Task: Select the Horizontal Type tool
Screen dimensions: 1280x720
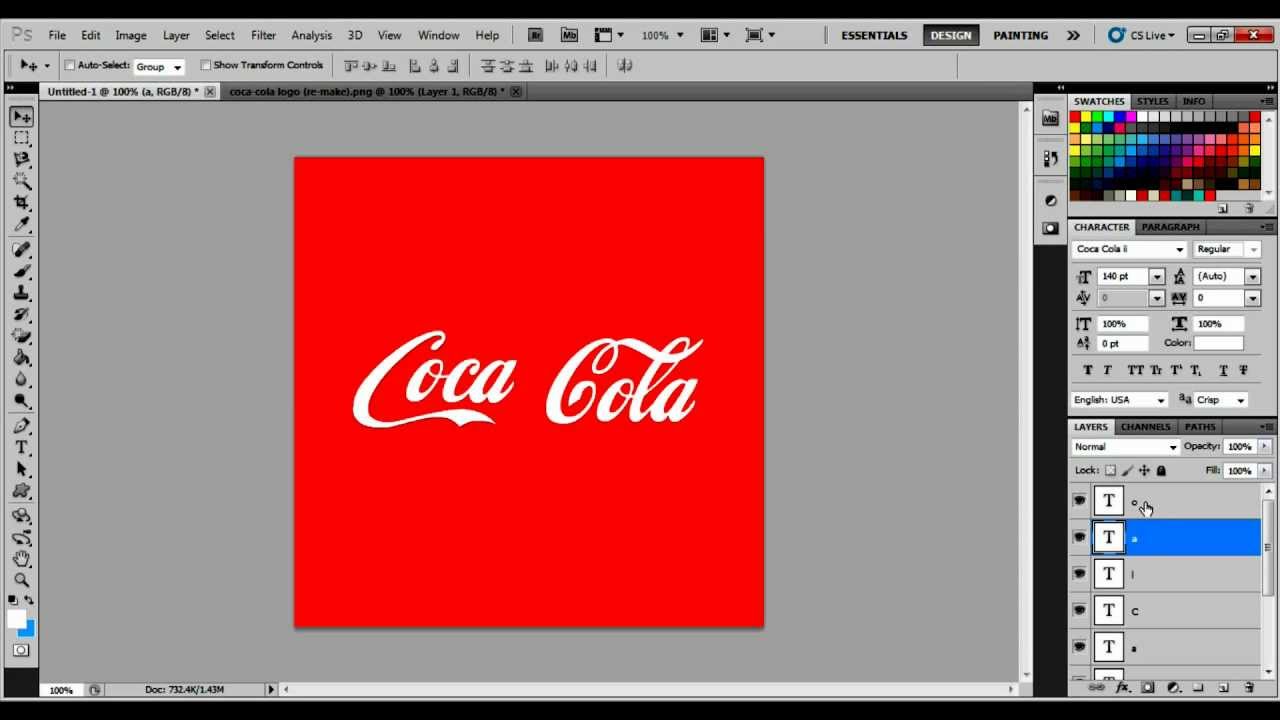Action: (22, 447)
